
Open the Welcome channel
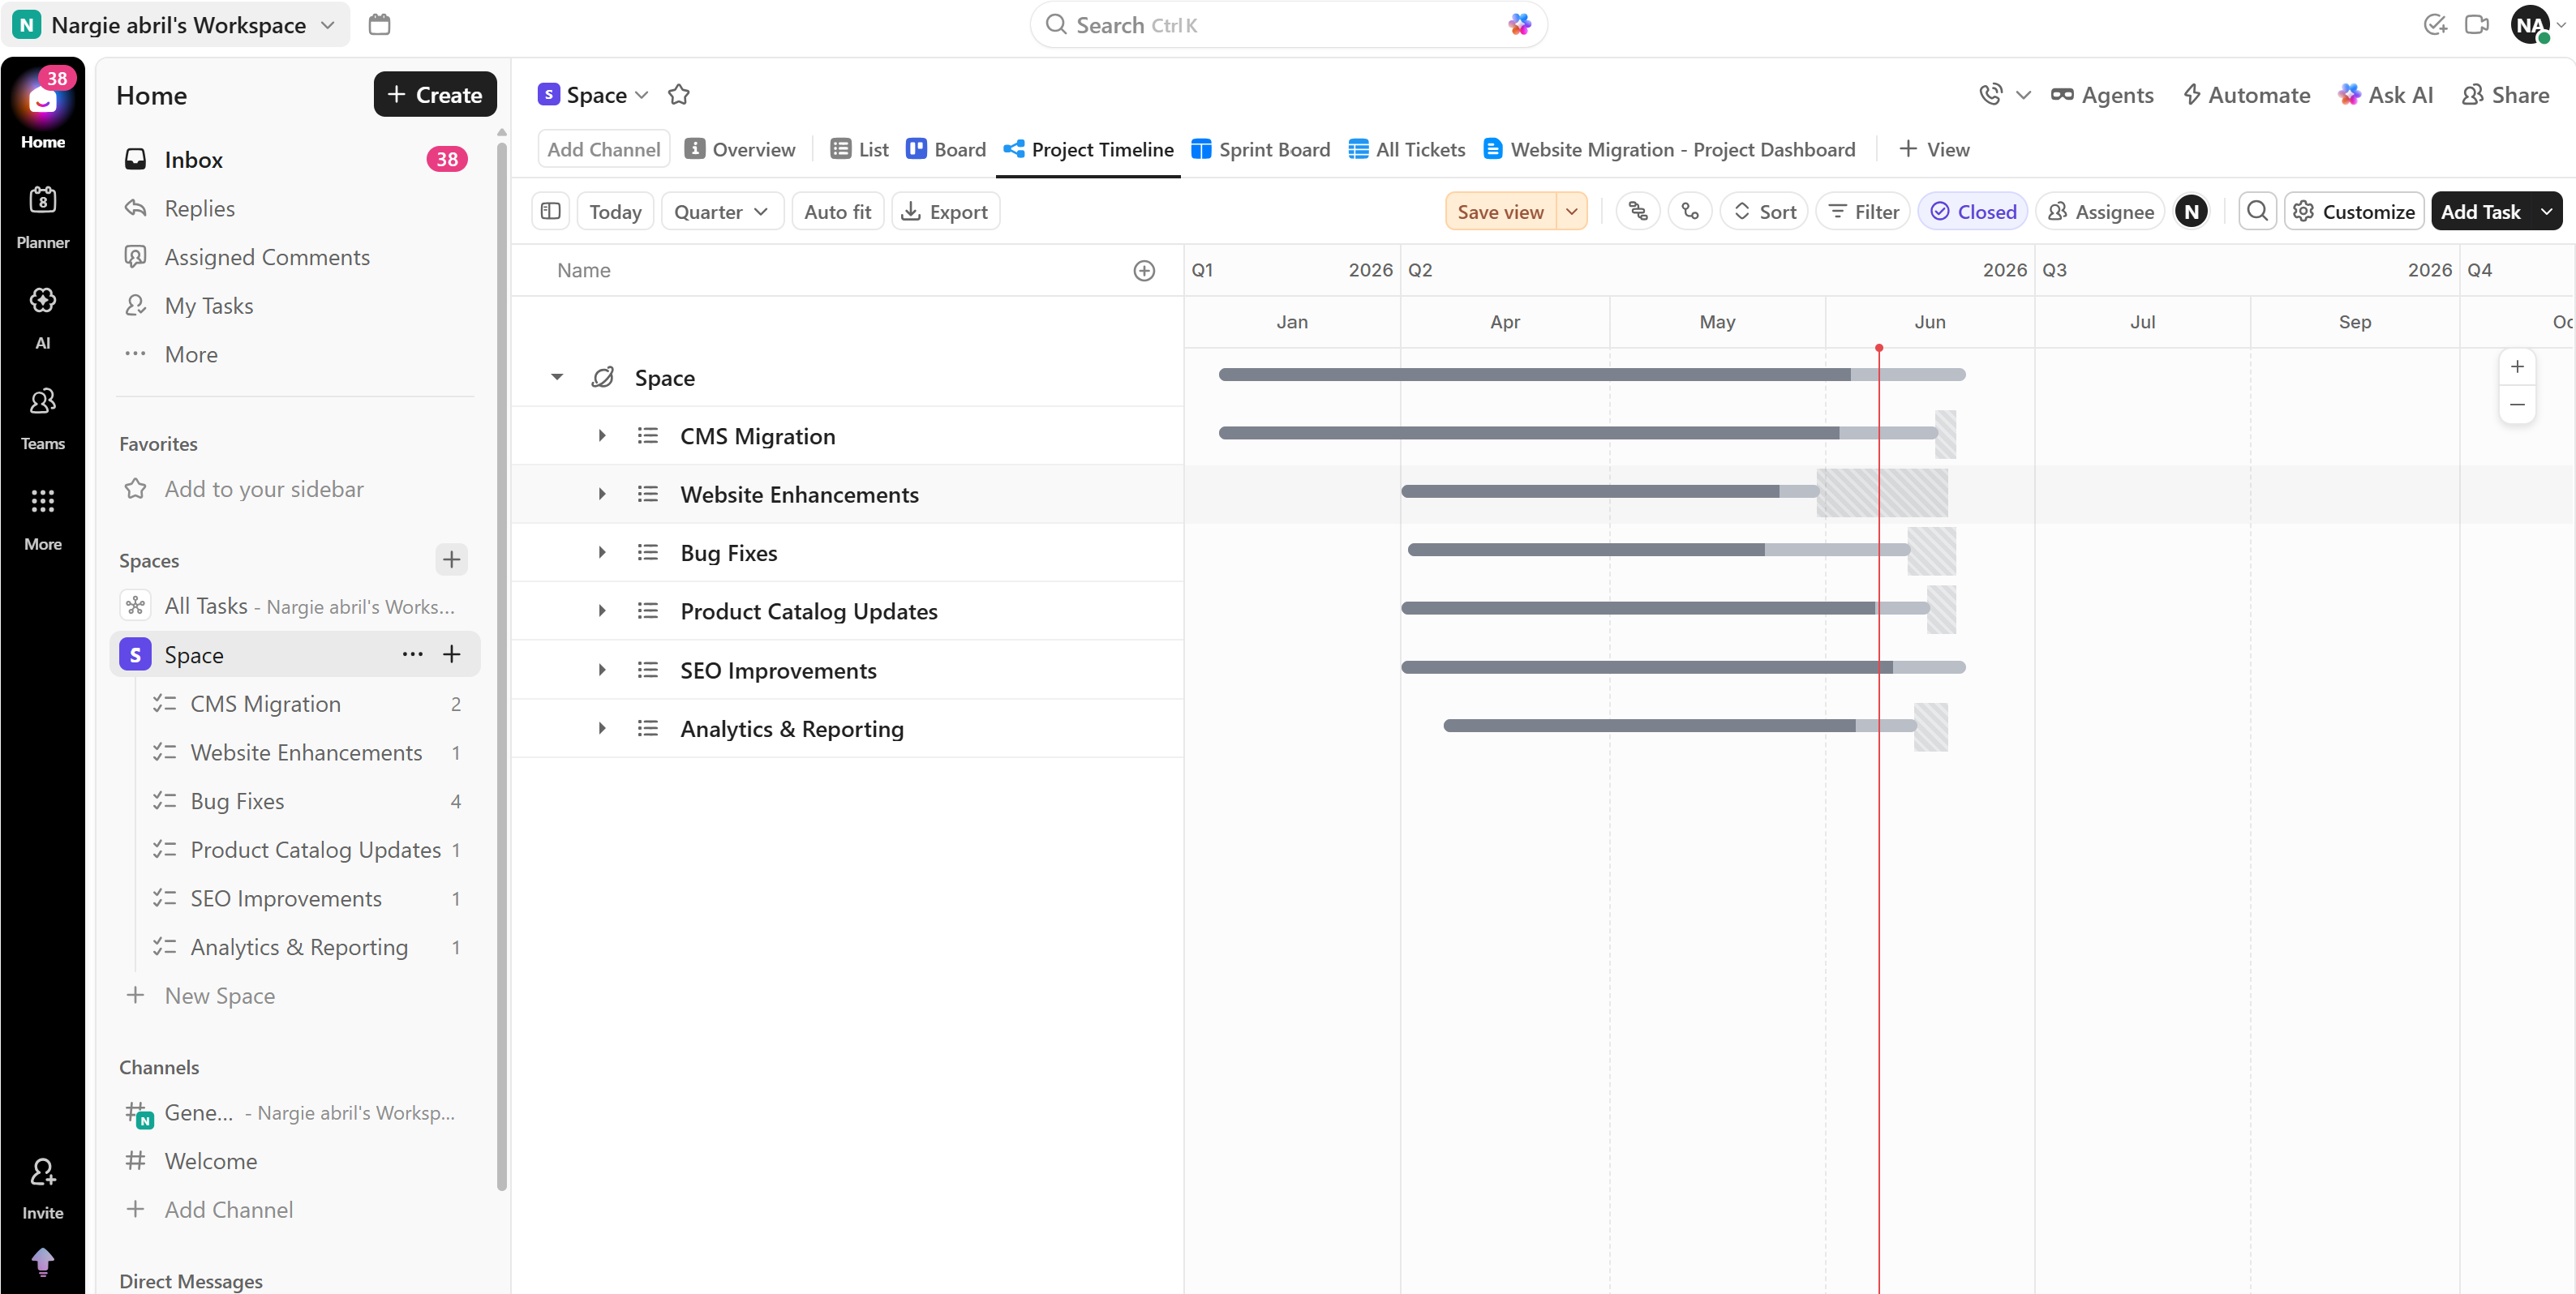pos(297,1161)
